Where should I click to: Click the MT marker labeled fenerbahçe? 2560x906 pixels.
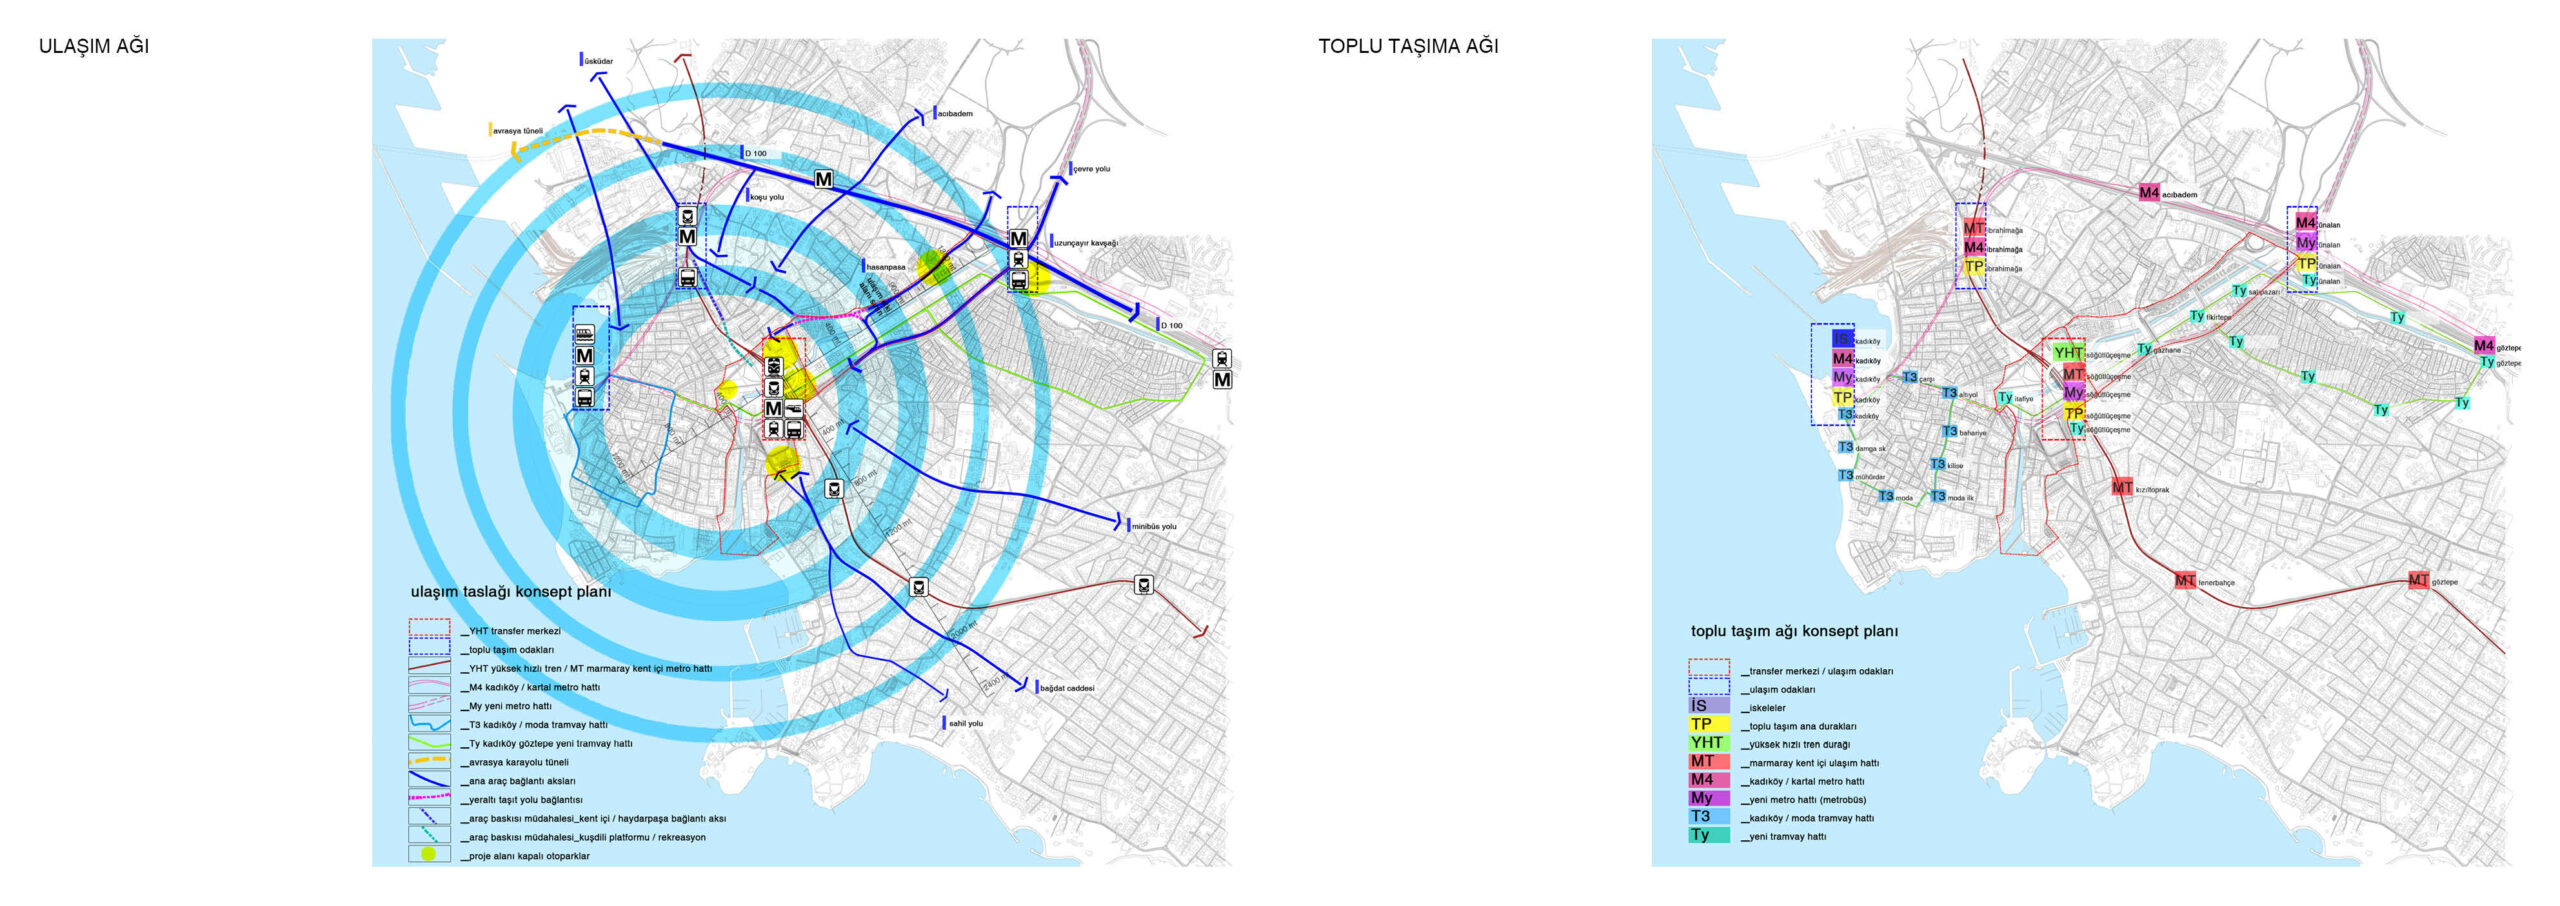pyautogui.click(x=2185, y=580)
